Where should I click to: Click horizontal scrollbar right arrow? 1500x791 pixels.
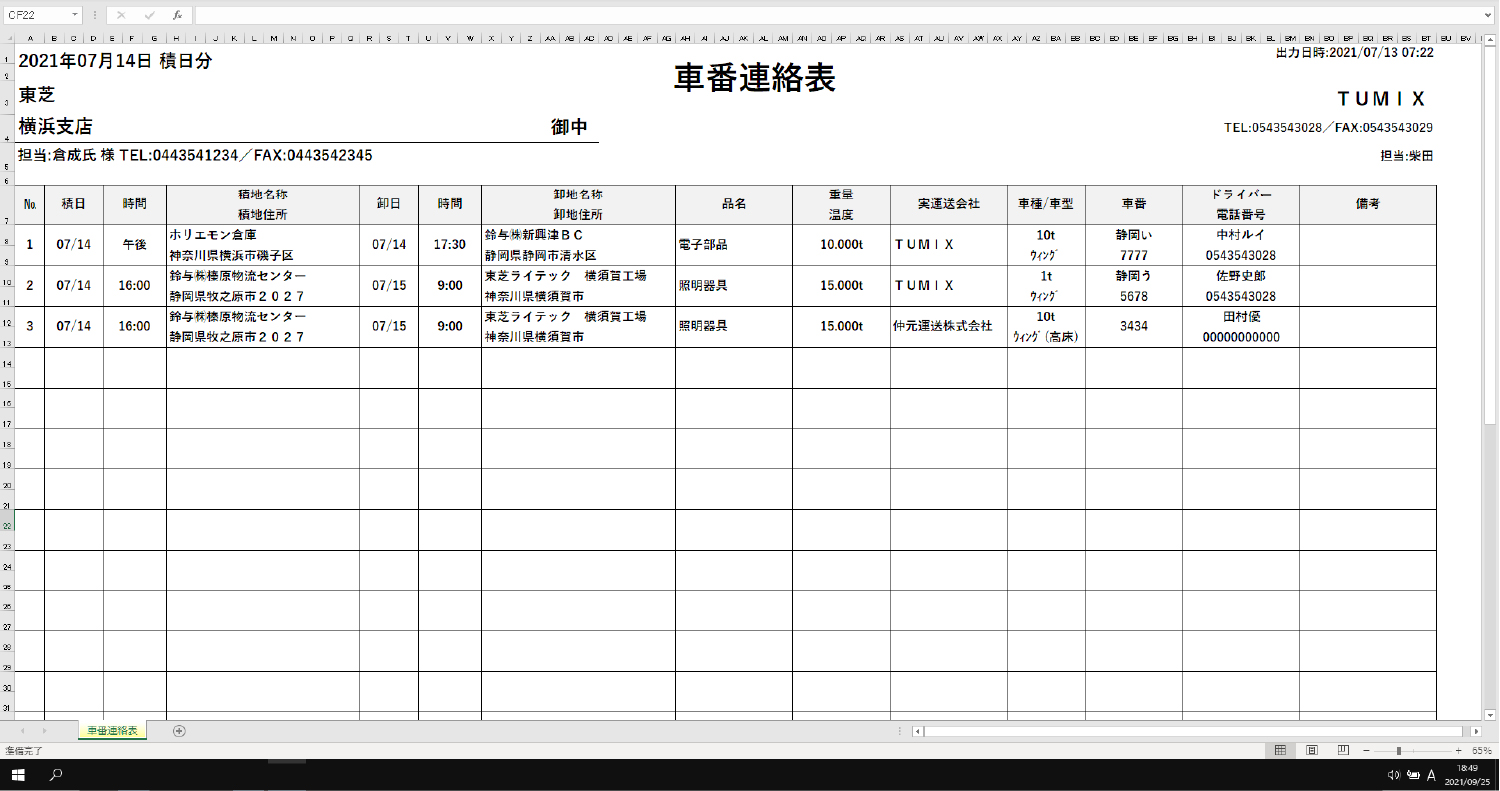coord(1476,731)
